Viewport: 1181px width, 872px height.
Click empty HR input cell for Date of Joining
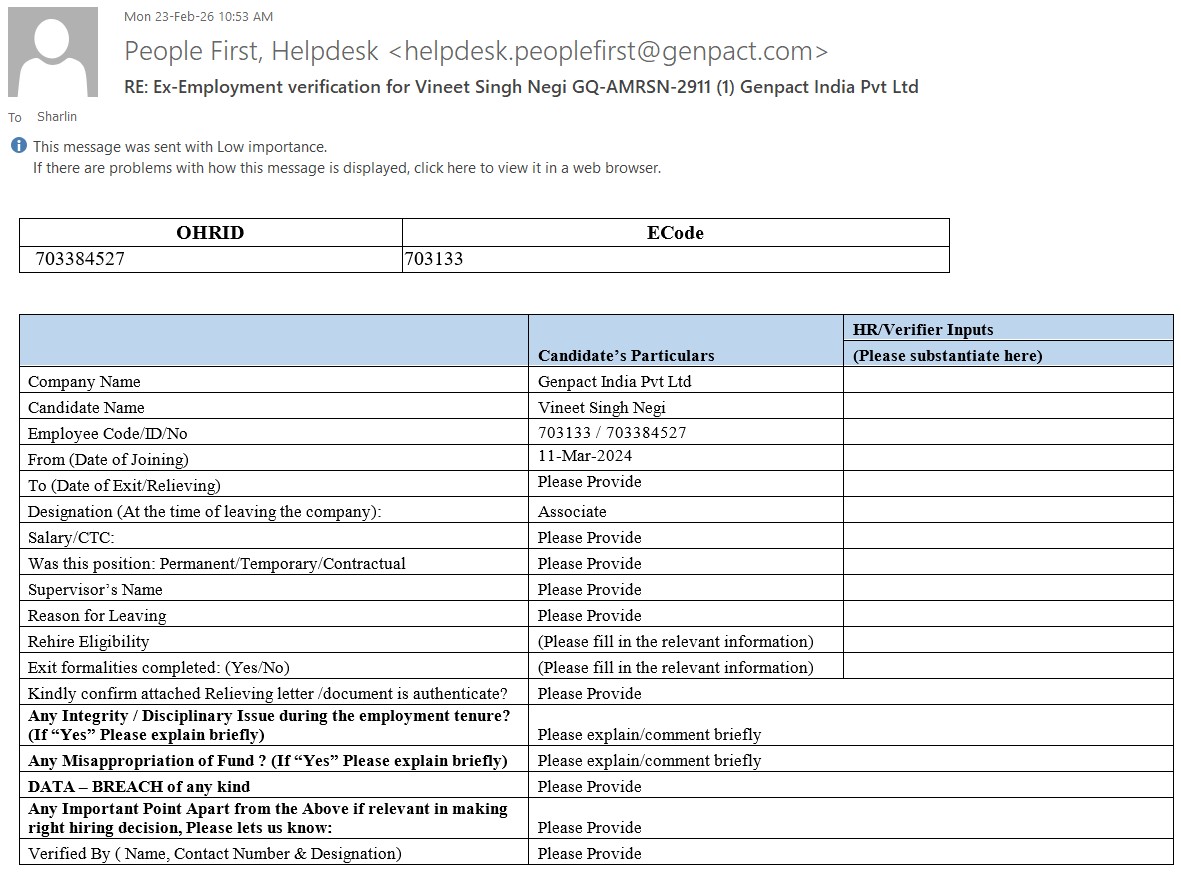(1008, 458)
